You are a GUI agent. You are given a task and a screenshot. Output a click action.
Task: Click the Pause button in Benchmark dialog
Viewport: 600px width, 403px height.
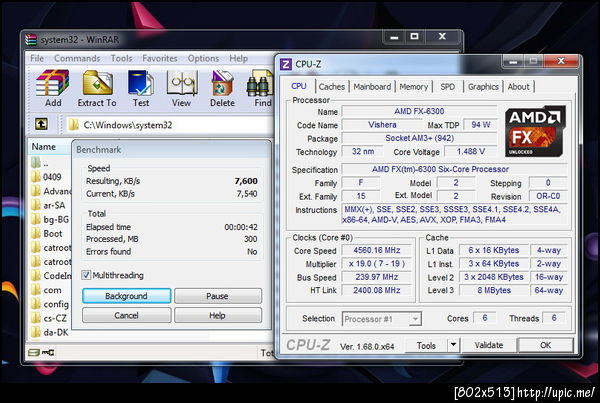(218, 296)
